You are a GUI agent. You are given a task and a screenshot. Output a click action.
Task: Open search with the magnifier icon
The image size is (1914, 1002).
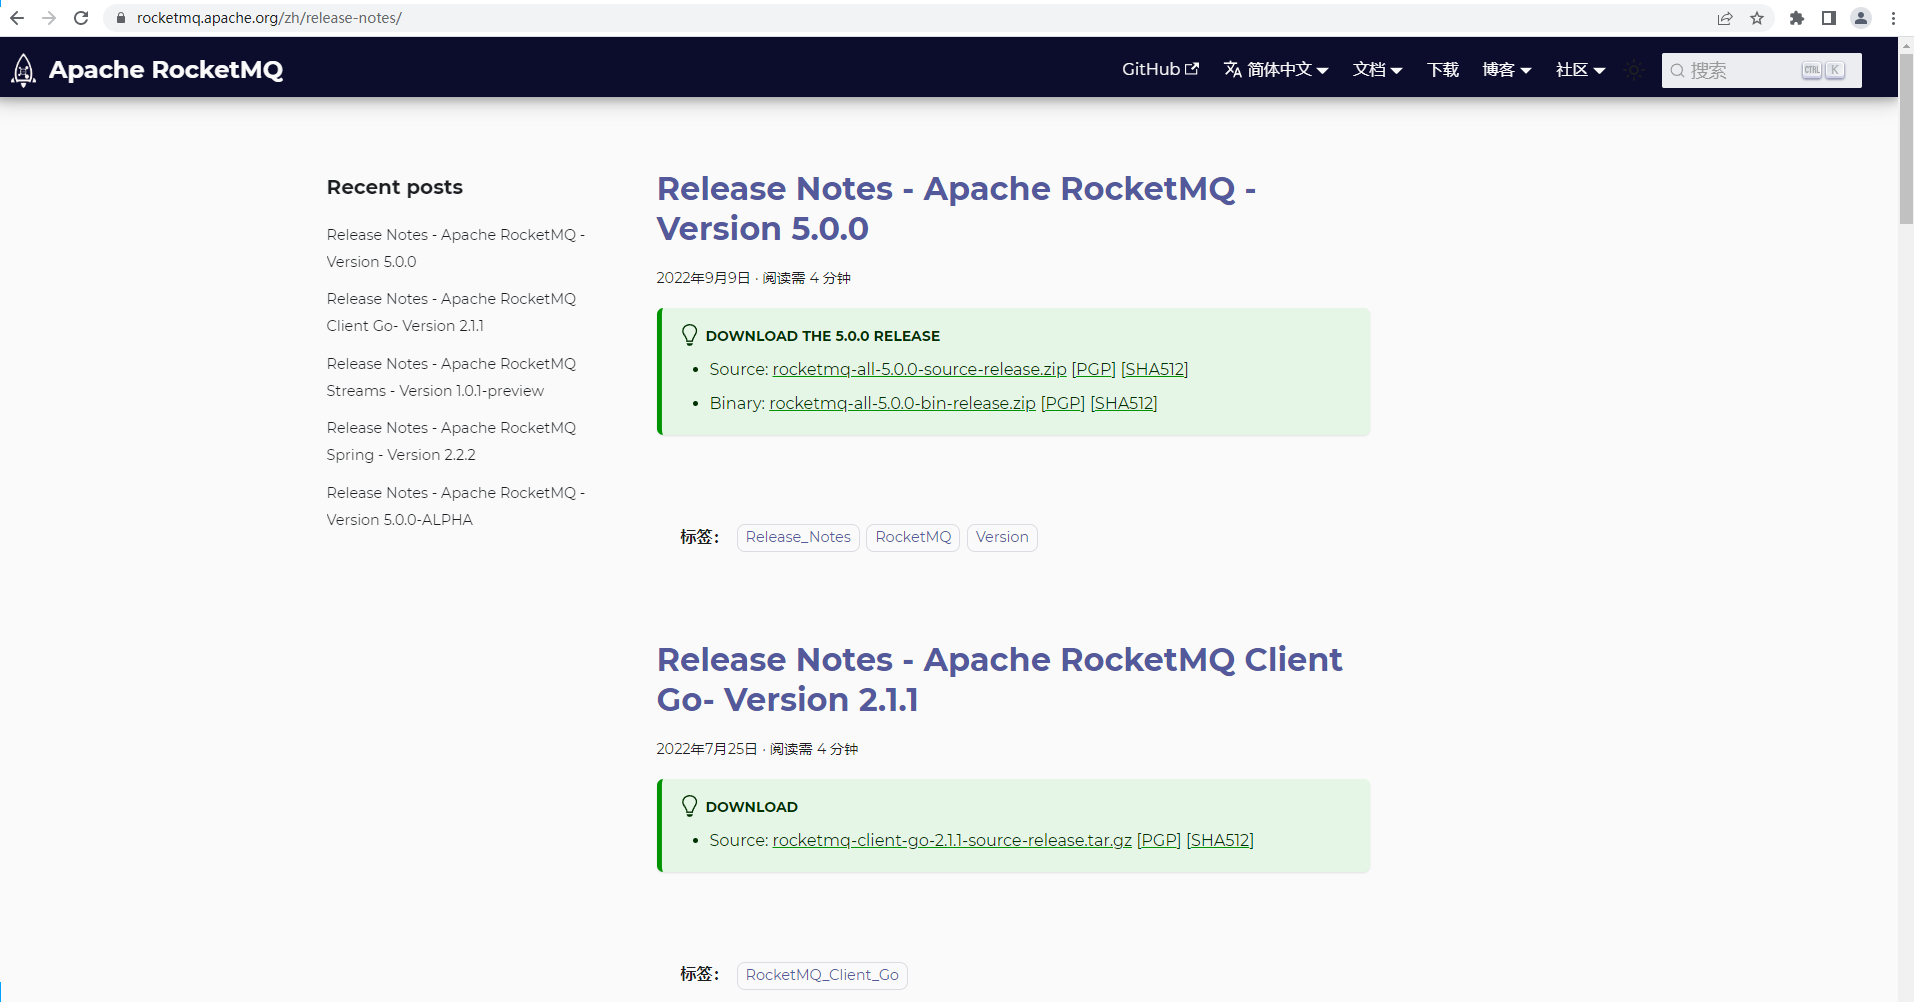pos(1678,70)
